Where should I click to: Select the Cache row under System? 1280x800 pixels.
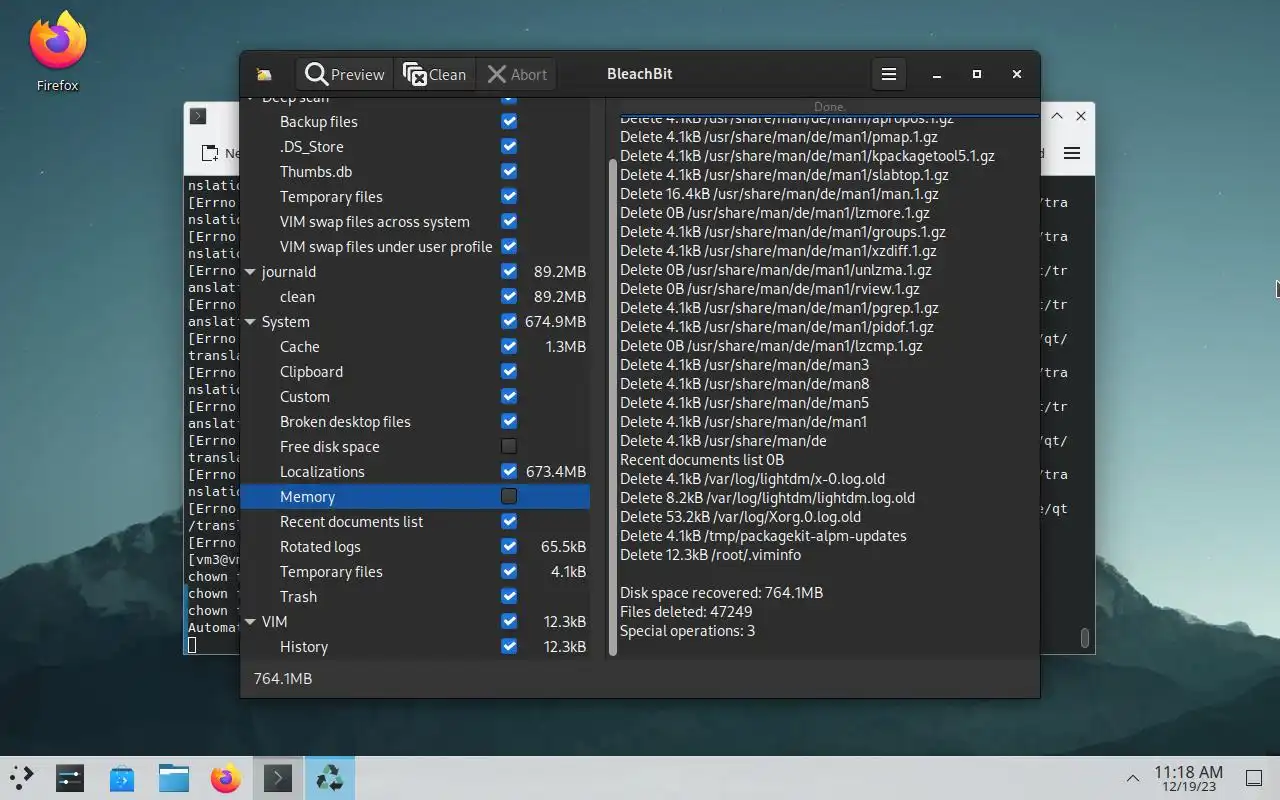pos(415,346)
